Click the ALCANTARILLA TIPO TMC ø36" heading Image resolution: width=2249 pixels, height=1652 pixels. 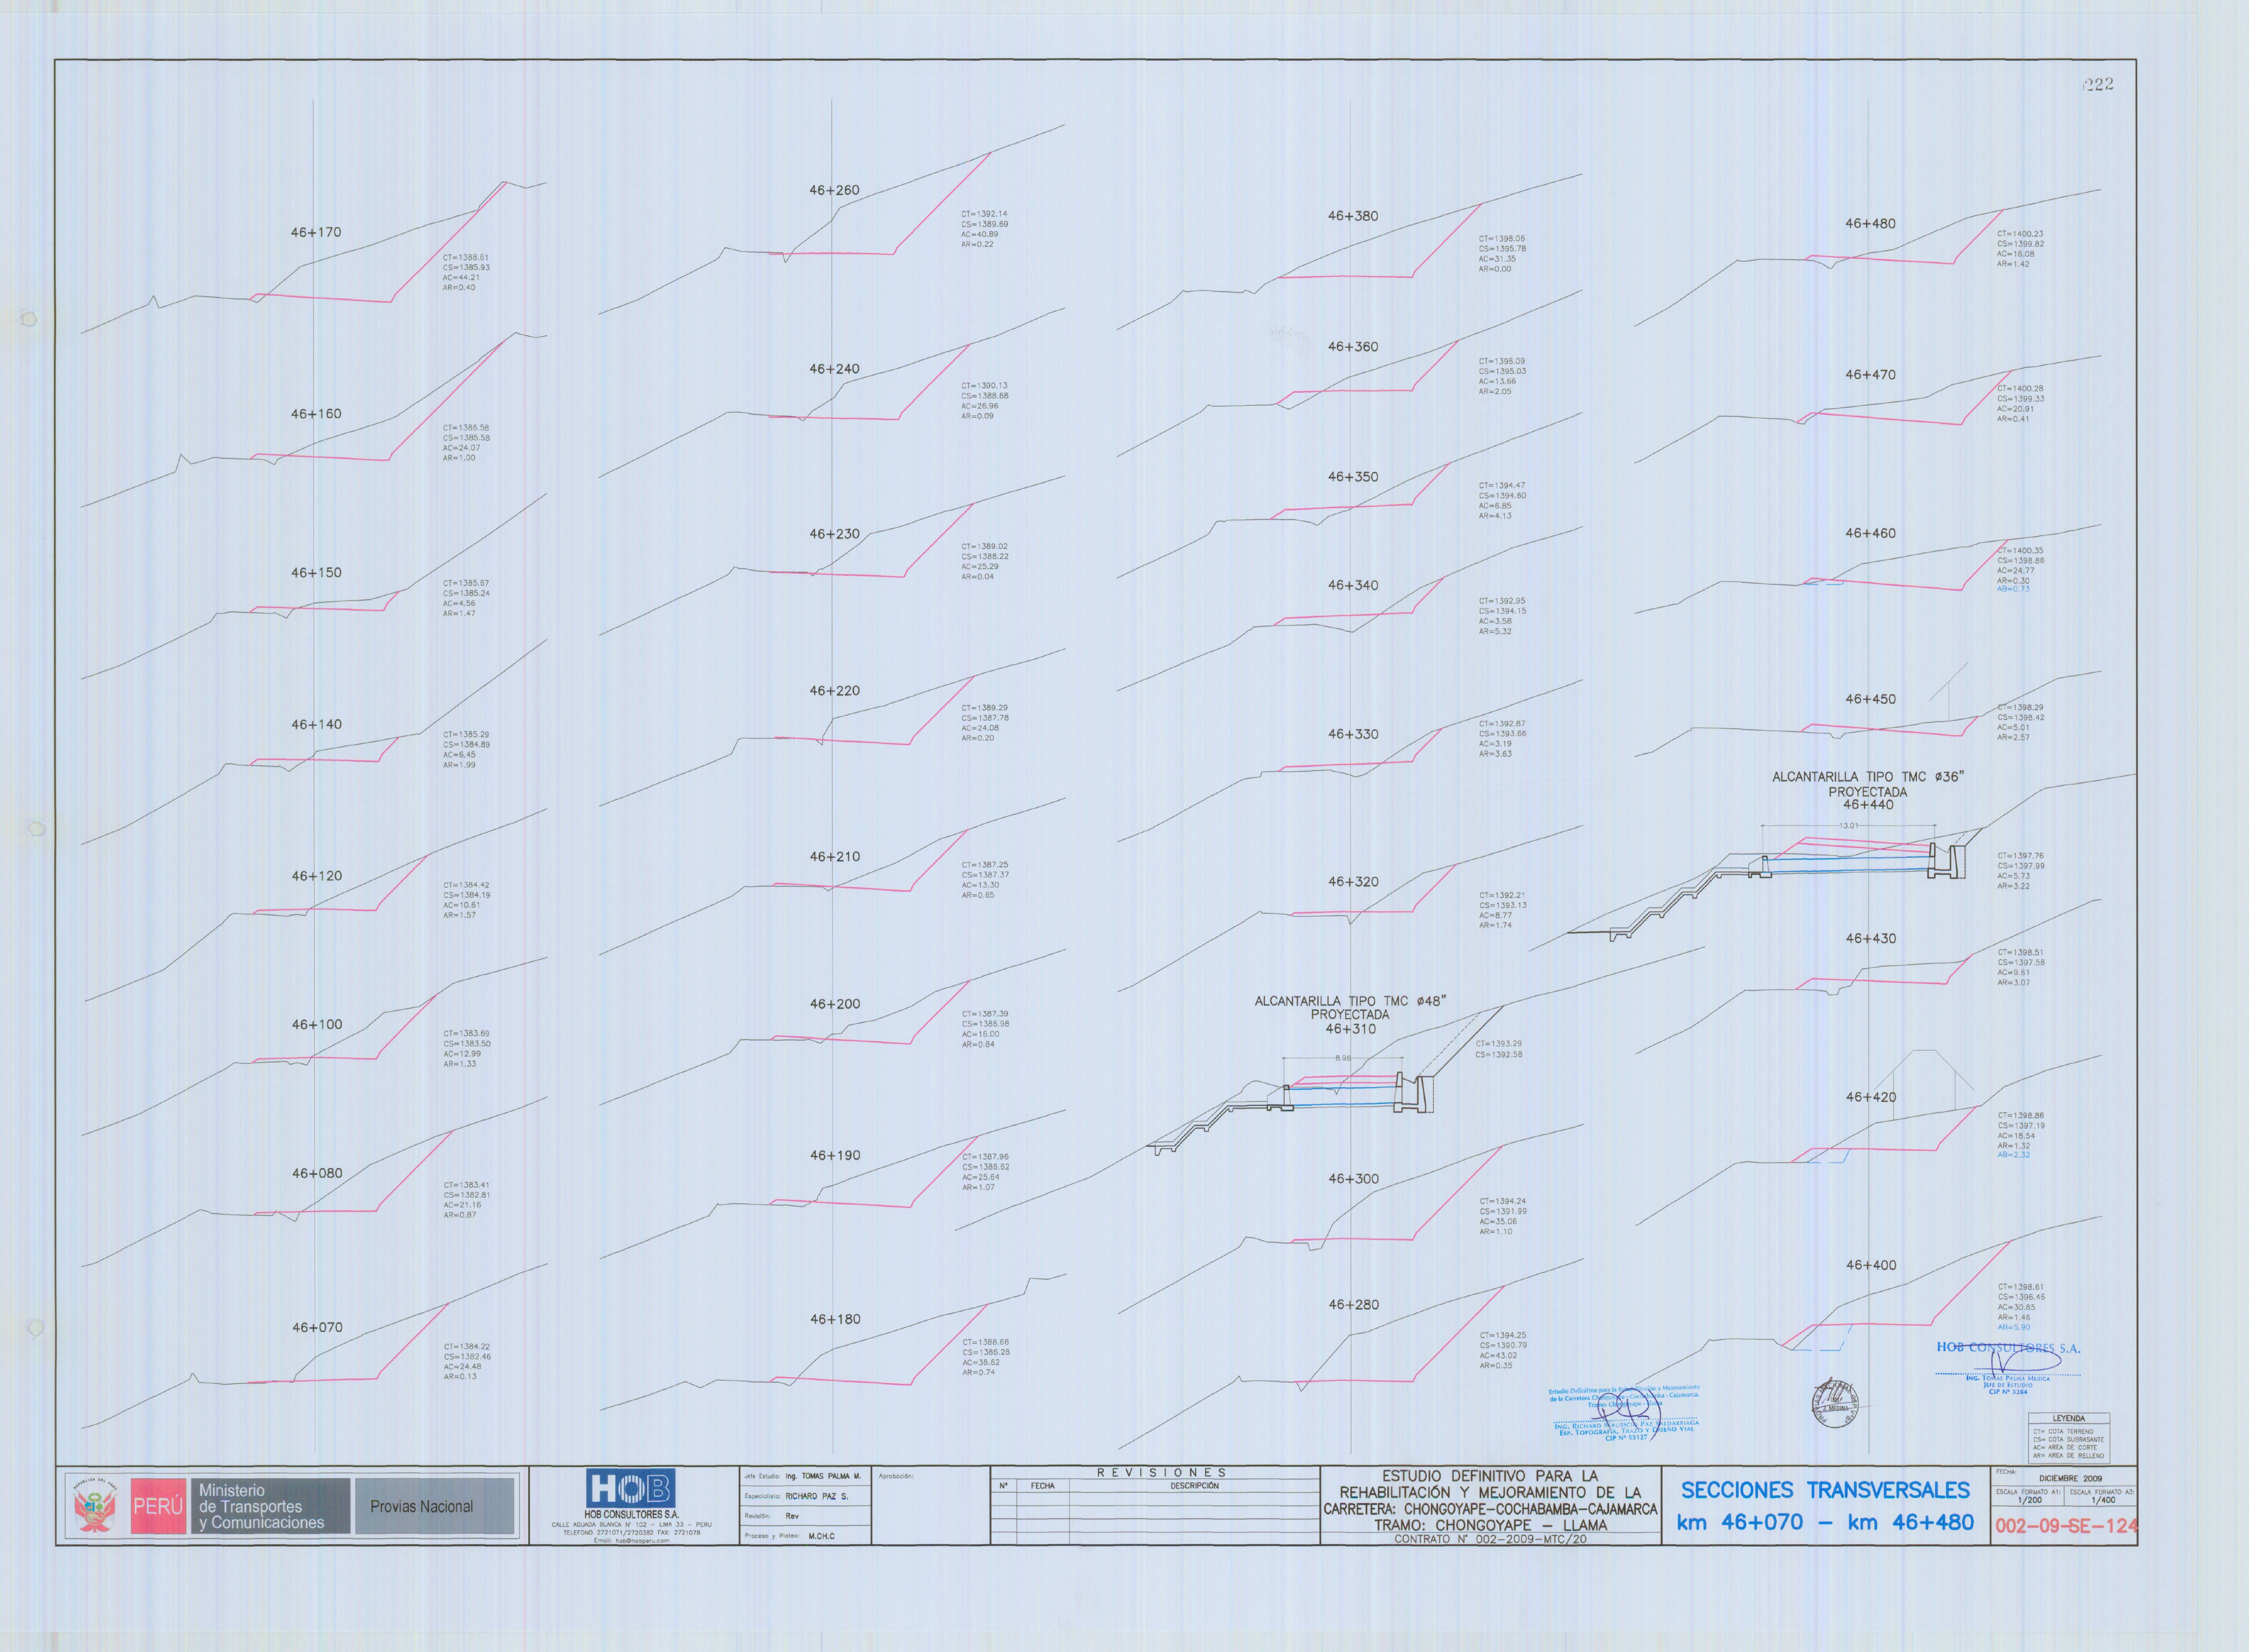tap(1868, 777)
